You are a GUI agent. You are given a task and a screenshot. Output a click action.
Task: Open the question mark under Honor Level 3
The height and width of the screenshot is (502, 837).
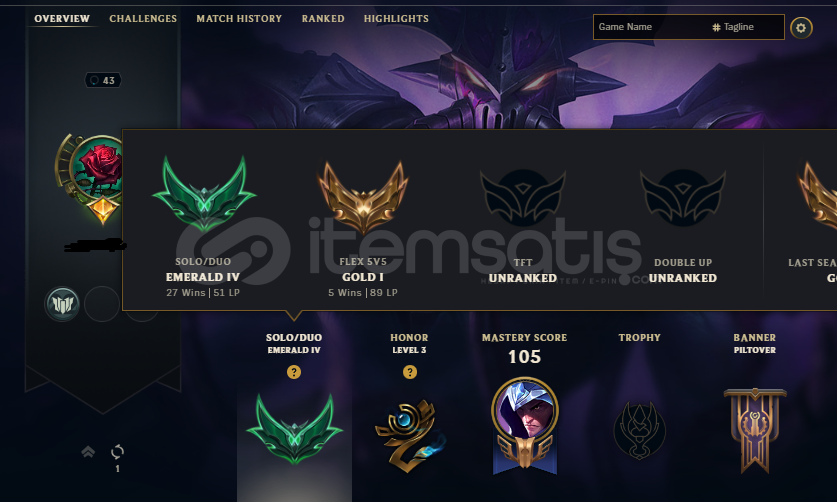[x=409, y=372]
